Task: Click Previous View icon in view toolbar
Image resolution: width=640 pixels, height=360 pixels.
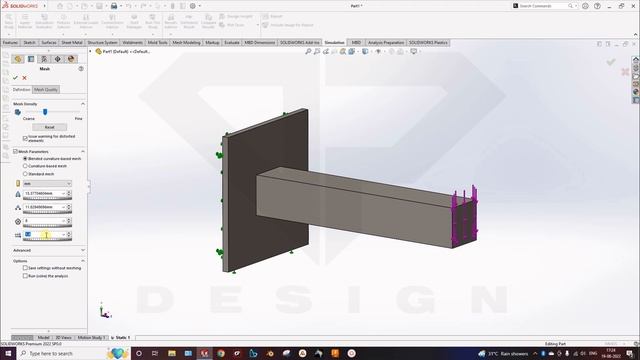Action: (326, 51)
